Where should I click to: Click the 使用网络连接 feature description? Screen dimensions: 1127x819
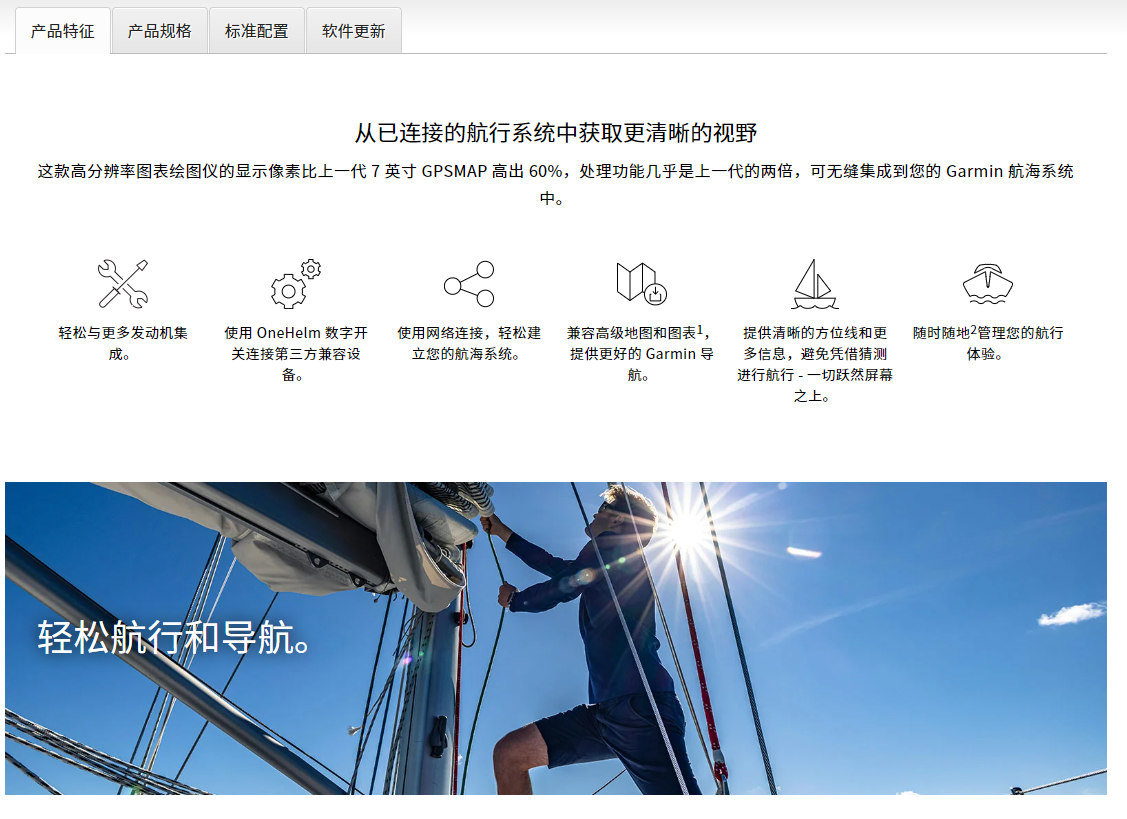pyautogui.click(x=469, y=344)
